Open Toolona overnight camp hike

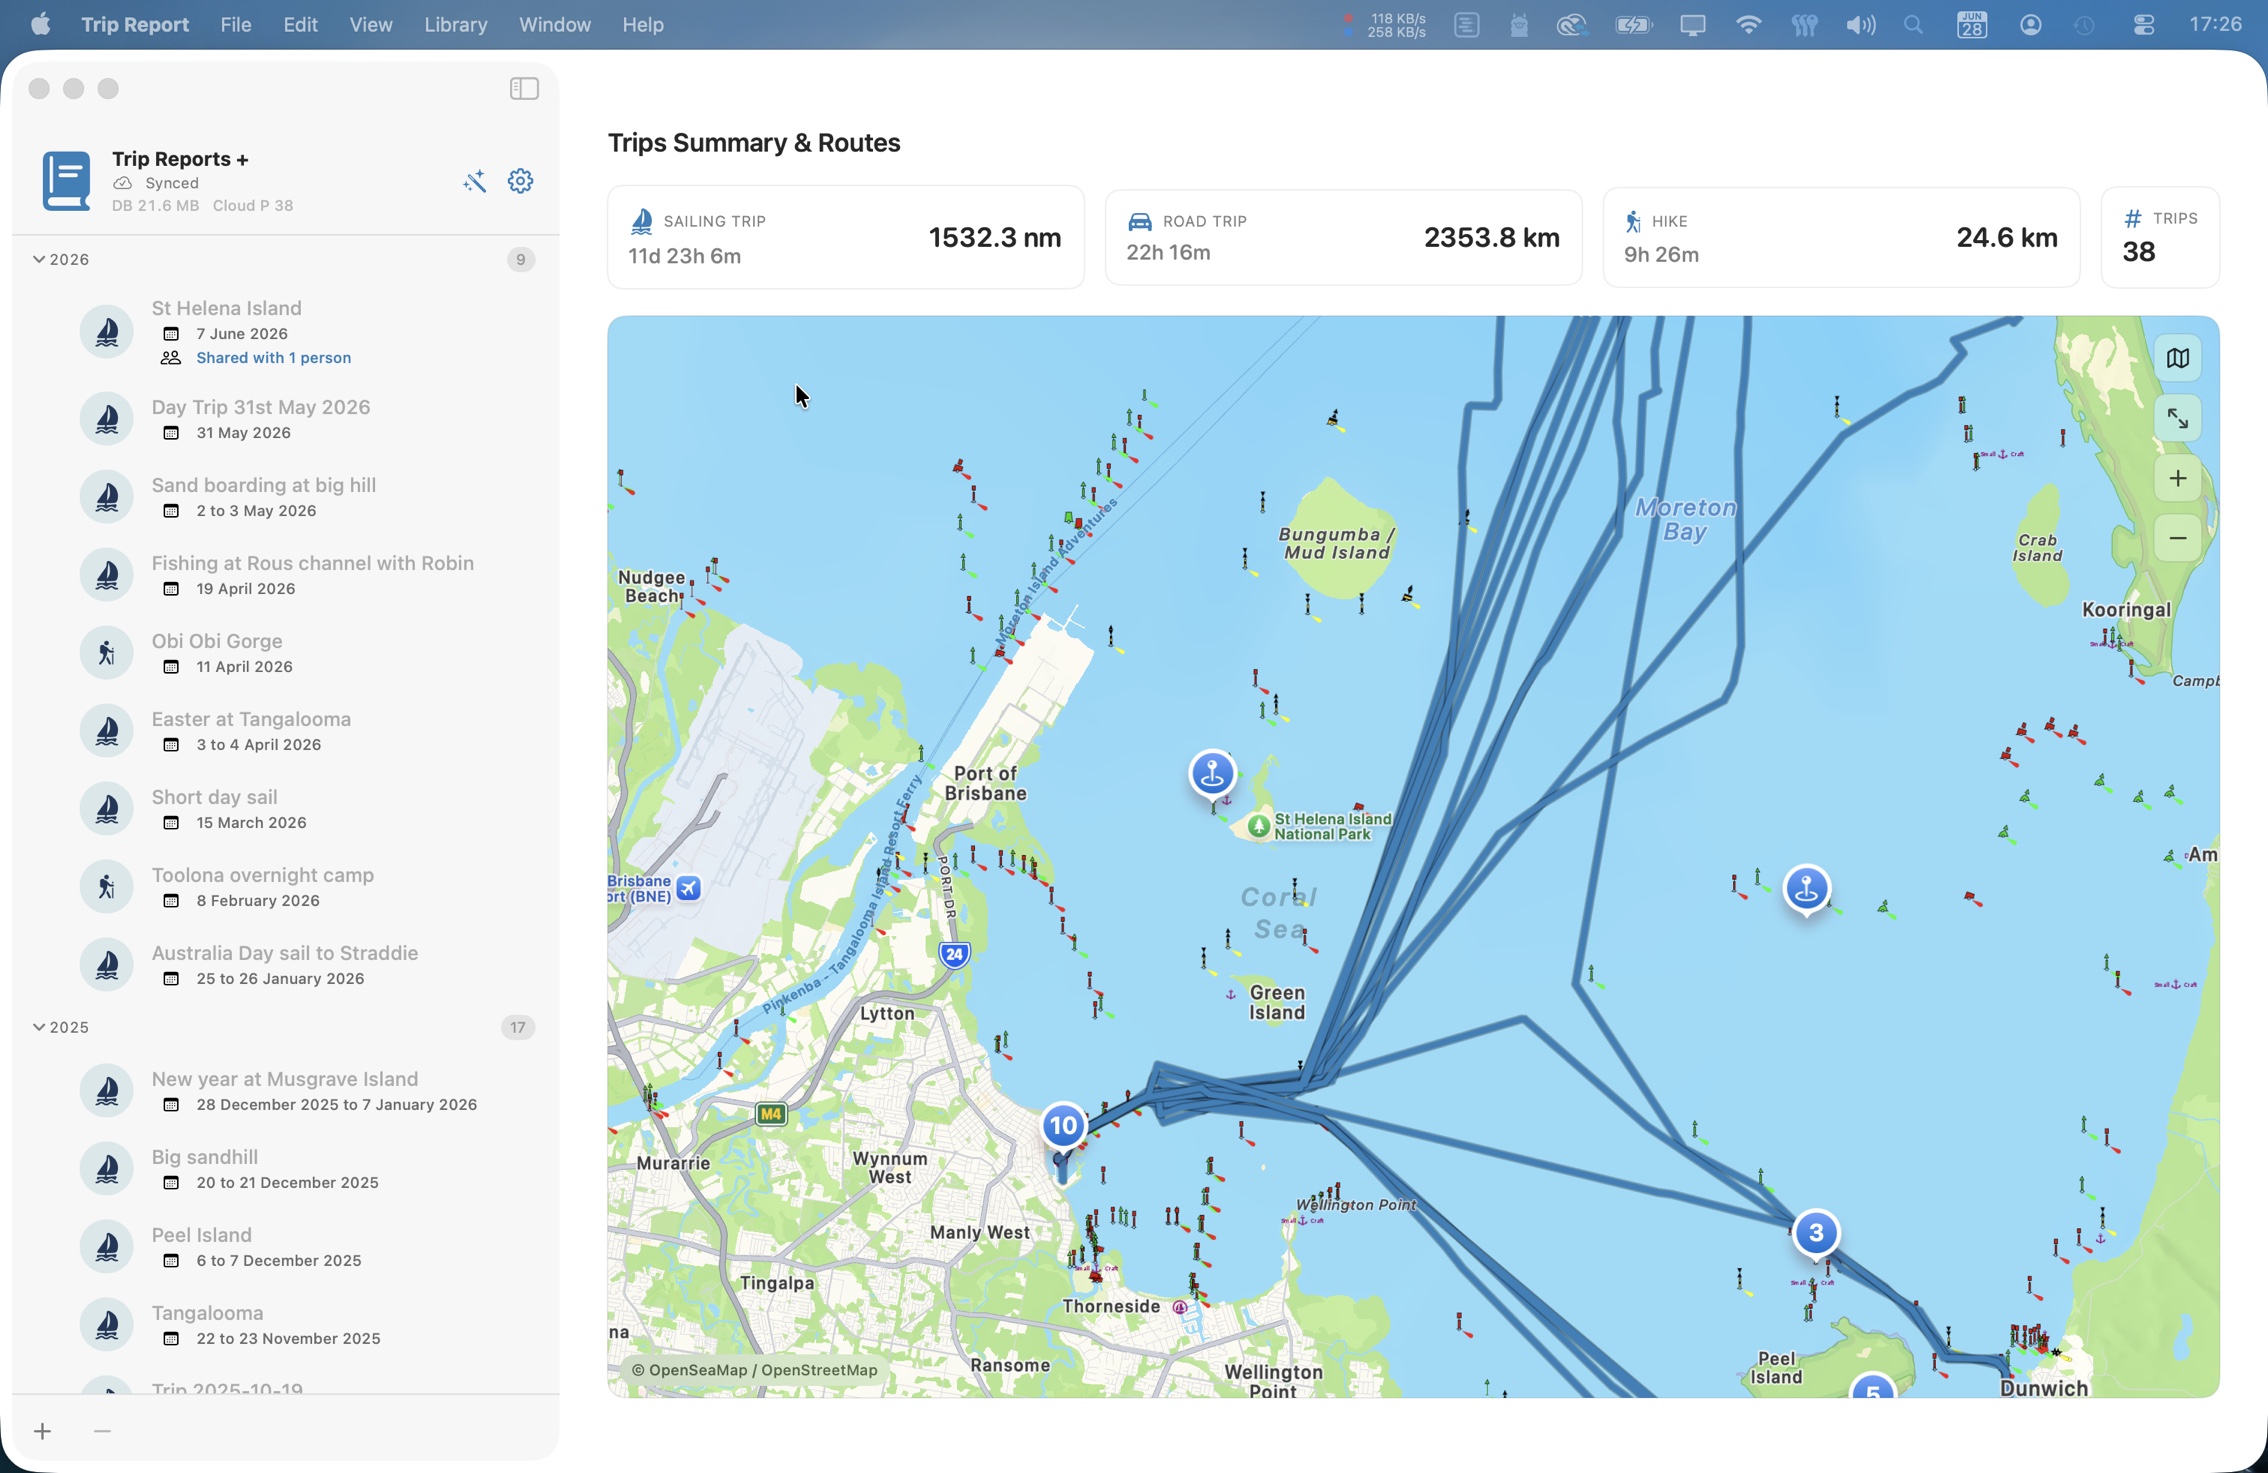click(x=286, y=887)
